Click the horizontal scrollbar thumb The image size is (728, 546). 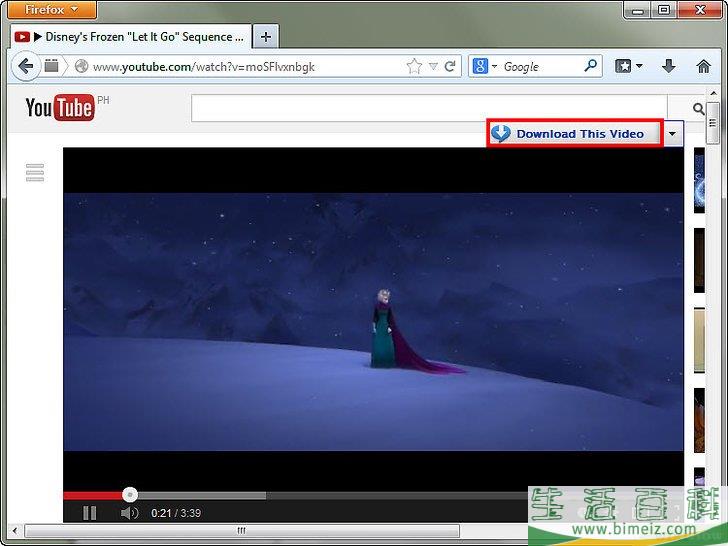pos(241,530)
